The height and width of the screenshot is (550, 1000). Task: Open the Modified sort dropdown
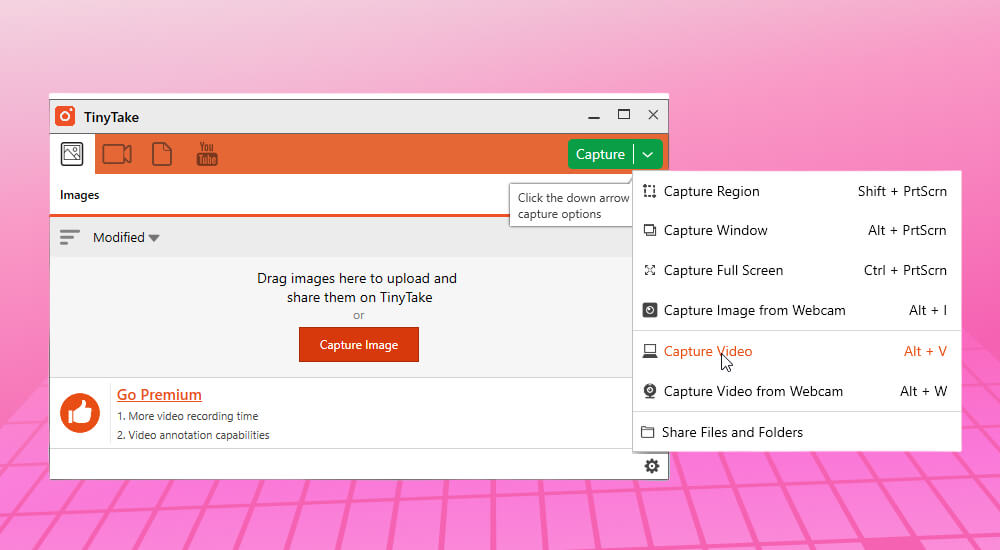click(x=126, y=237)
